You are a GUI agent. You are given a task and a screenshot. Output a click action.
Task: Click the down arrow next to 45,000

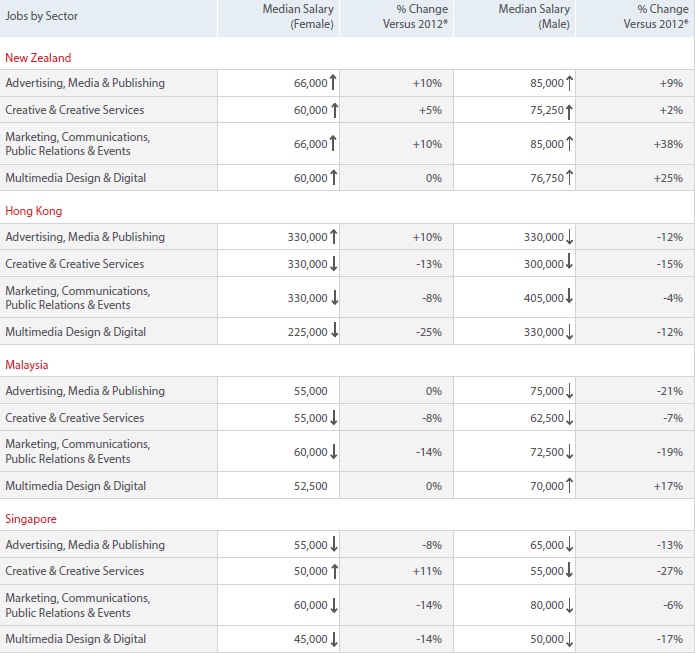coord(334,639)
